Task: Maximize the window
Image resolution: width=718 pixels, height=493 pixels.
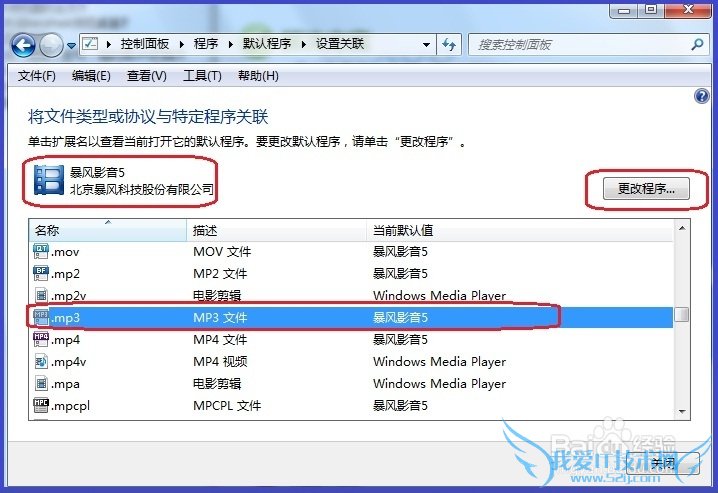Action: pos(651,10)
